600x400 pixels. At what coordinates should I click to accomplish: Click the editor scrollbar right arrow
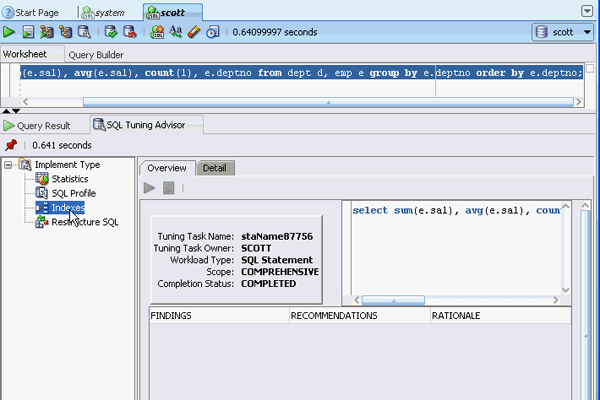coord(579,102)
